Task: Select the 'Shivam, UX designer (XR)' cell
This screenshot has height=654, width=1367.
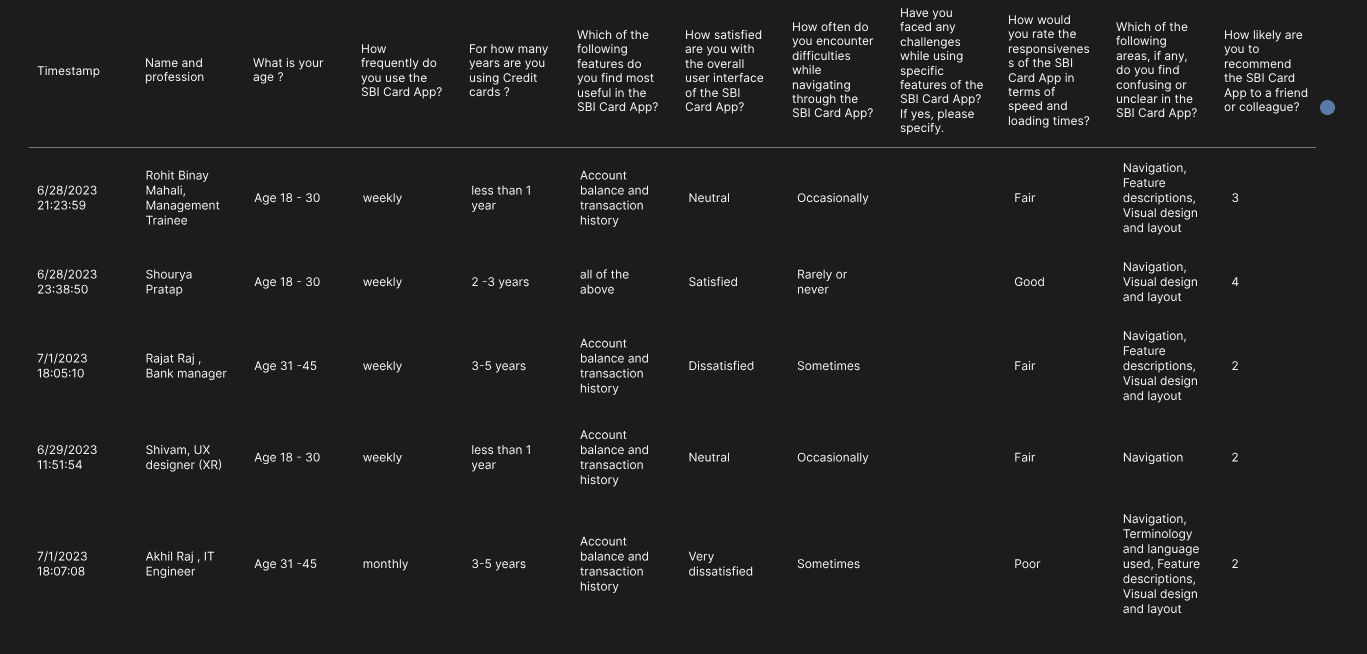Action: 184,458
